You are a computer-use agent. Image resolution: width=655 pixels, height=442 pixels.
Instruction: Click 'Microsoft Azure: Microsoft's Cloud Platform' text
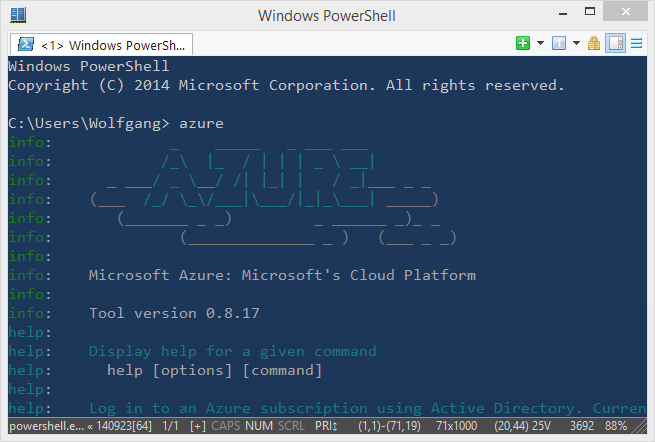[x=282, y=275]
